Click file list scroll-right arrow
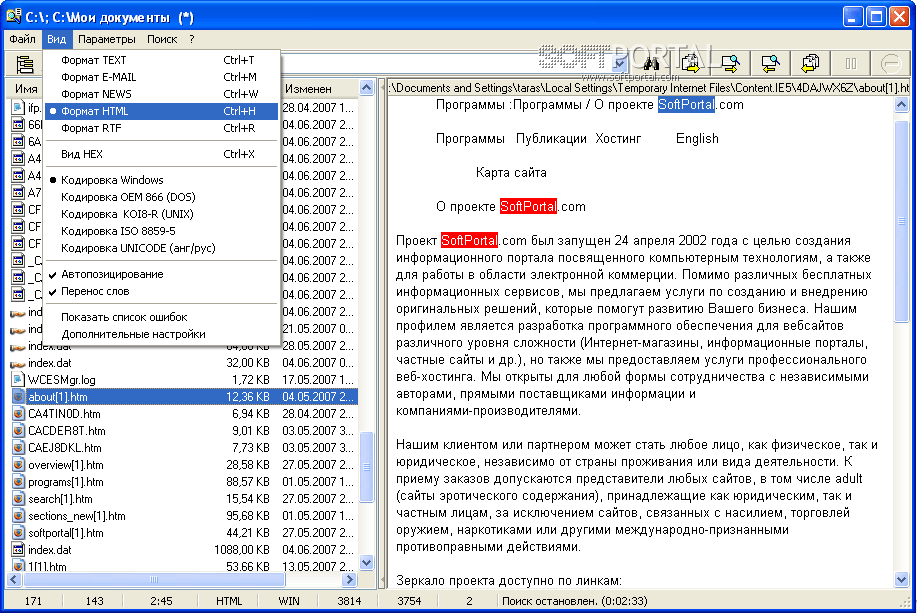 pos(350,580)
